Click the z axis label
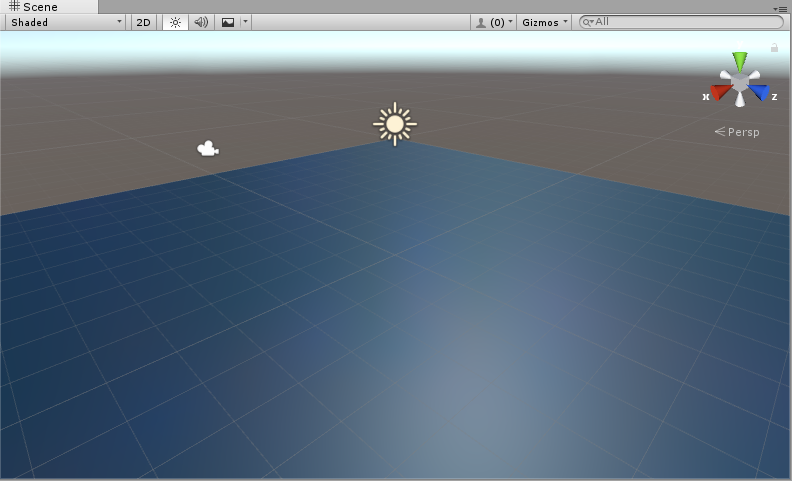The image size is (792, 481). 774,97
